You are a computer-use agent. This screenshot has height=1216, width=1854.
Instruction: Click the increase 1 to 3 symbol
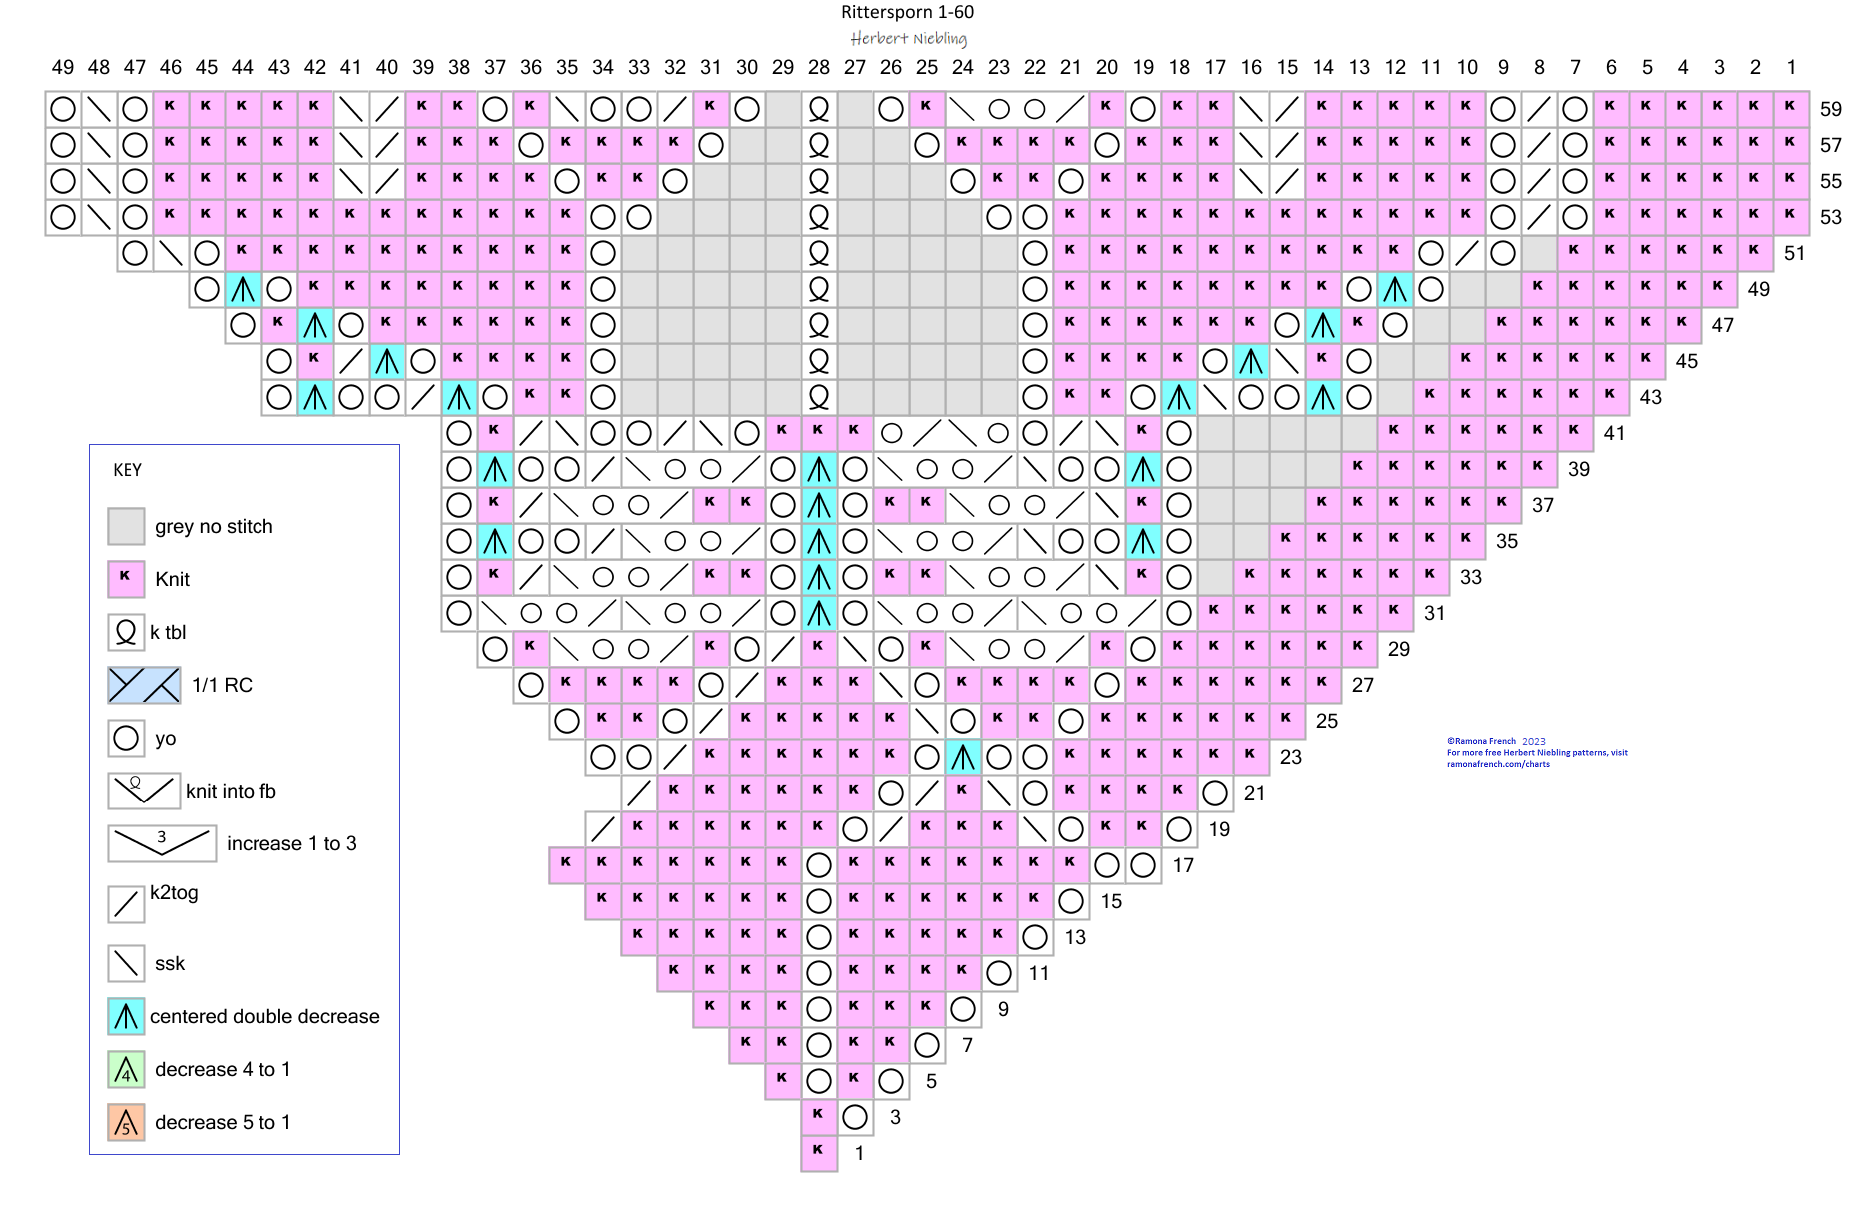tap(162, 843)
